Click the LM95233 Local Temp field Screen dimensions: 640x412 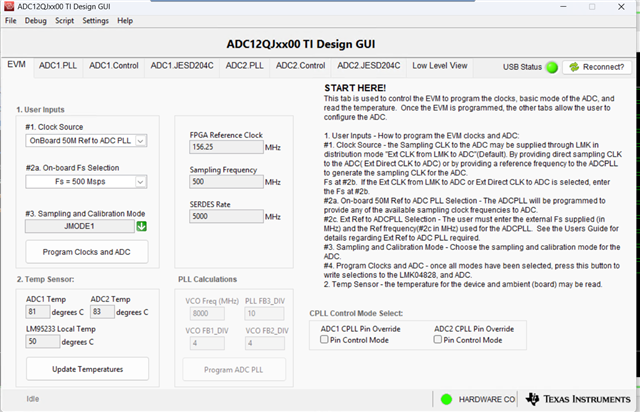coord(43,341)
